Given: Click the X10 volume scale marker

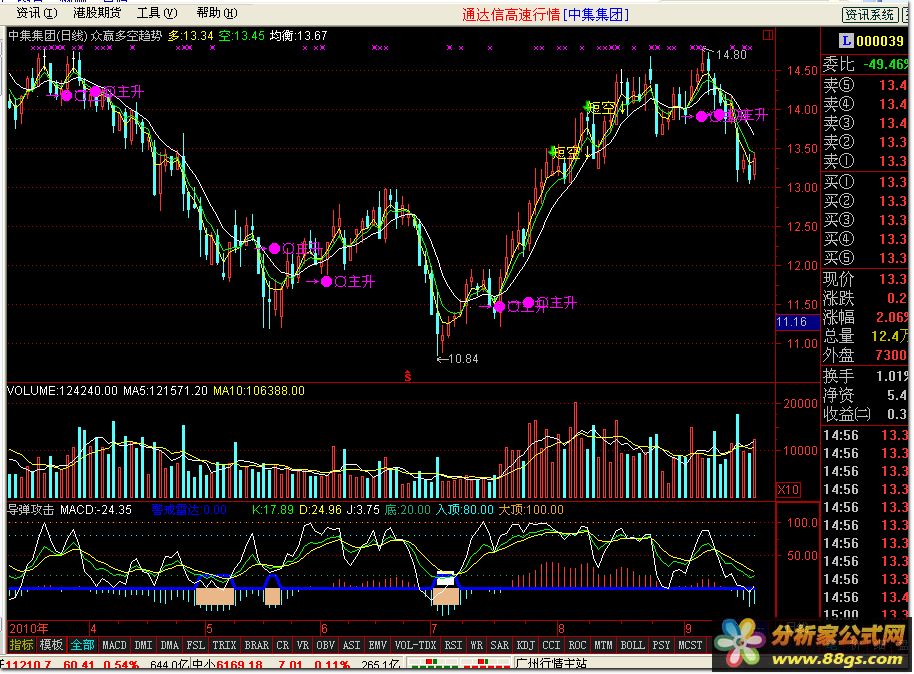Looking at the screenshot, I should click(789, 489).
